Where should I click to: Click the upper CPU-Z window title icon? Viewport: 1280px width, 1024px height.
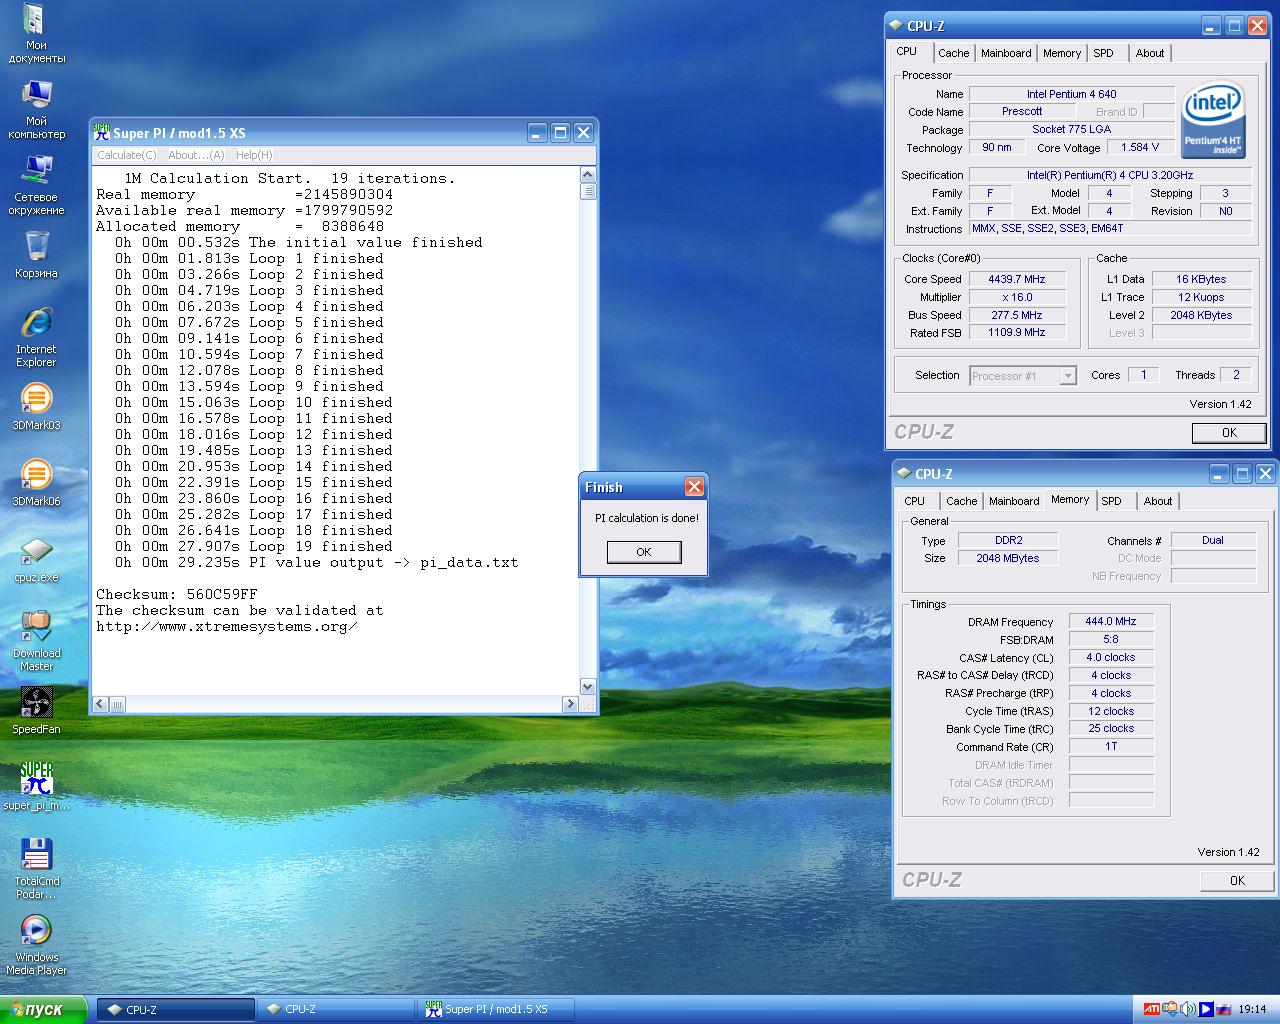tap(896, 26)
